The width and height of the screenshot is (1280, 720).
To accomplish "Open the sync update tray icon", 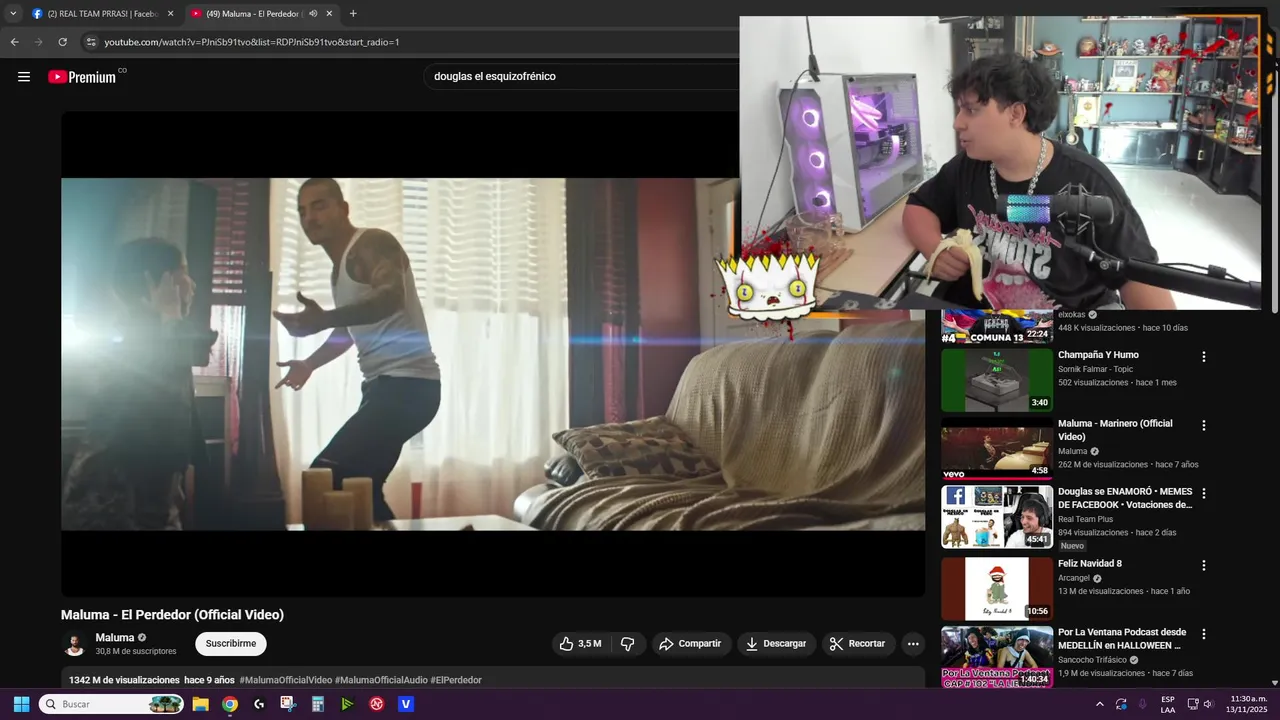I will (x=1121, y=704).
